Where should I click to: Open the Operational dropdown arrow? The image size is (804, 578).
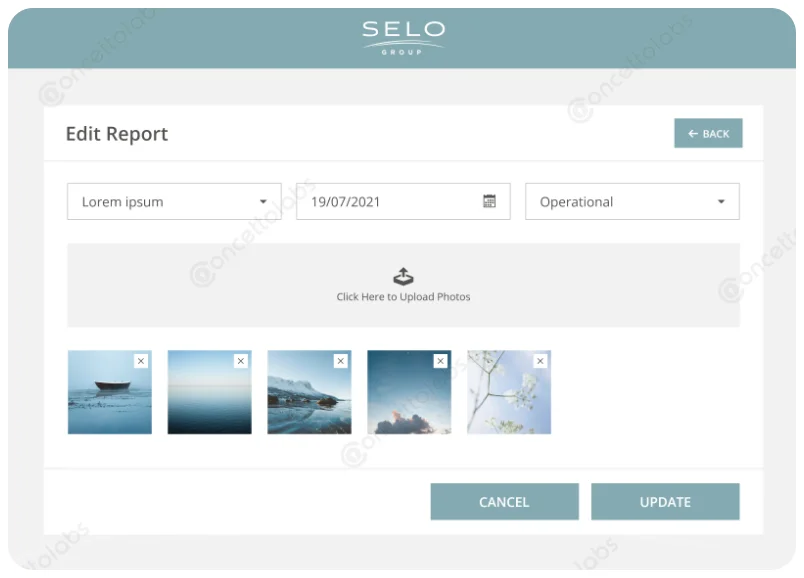tap(721, 201)
